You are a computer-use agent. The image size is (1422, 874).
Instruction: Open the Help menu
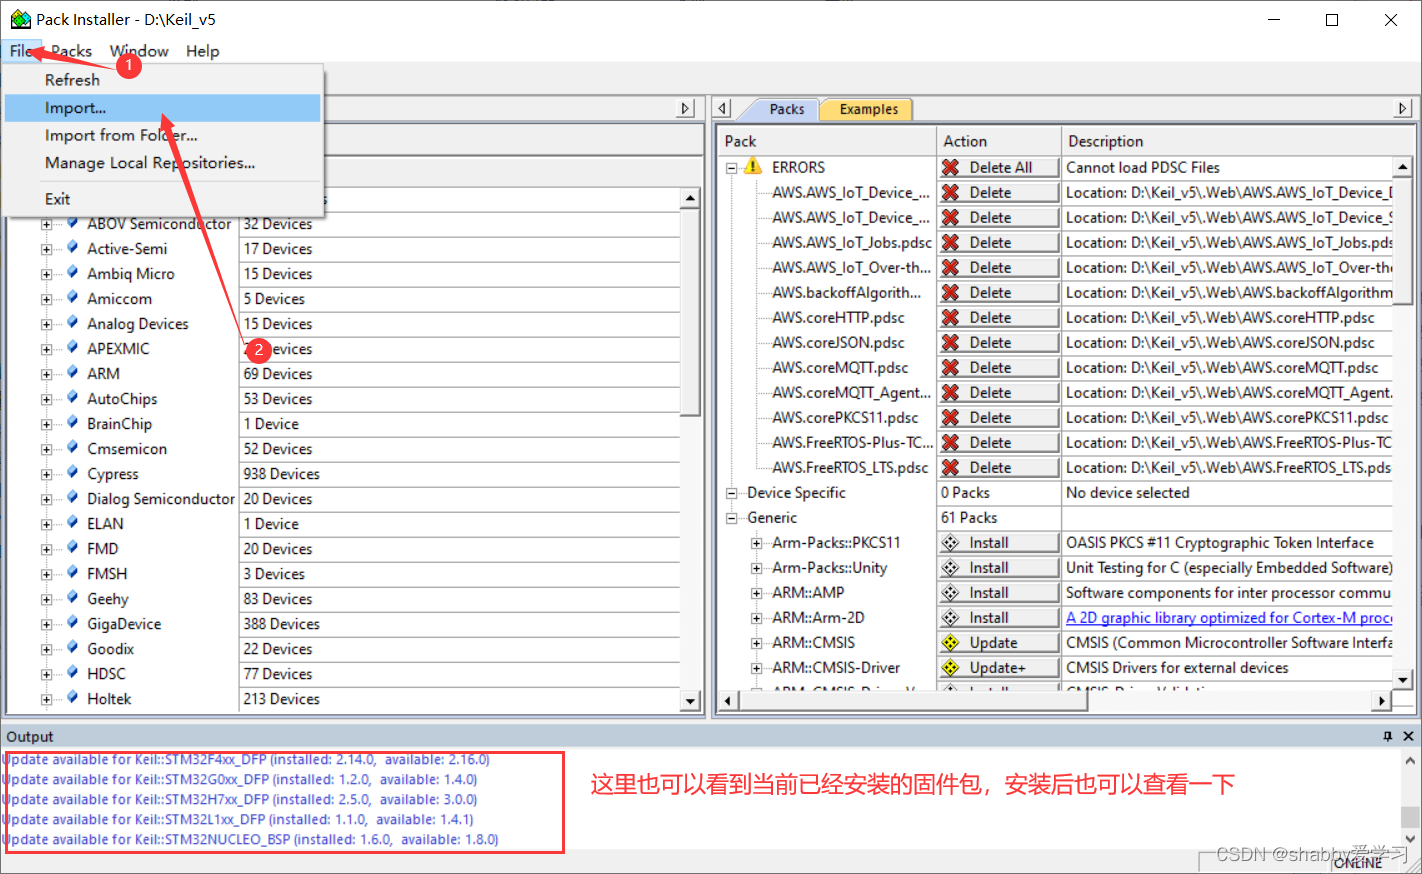(x=203, y=51)
